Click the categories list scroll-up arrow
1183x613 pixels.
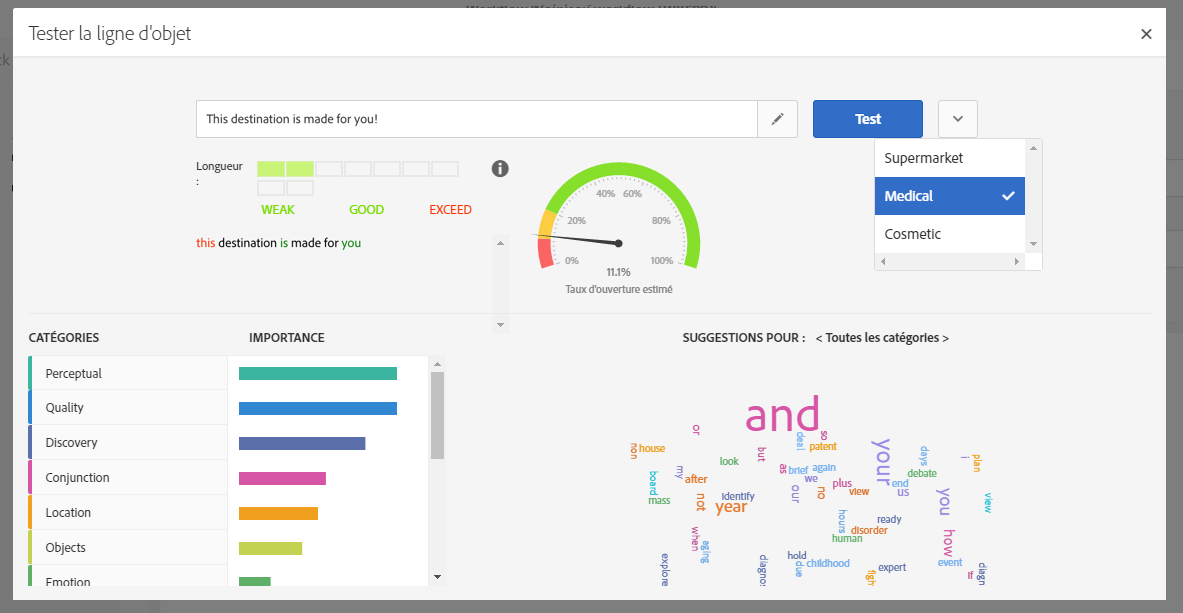click(x=437, y=364)
